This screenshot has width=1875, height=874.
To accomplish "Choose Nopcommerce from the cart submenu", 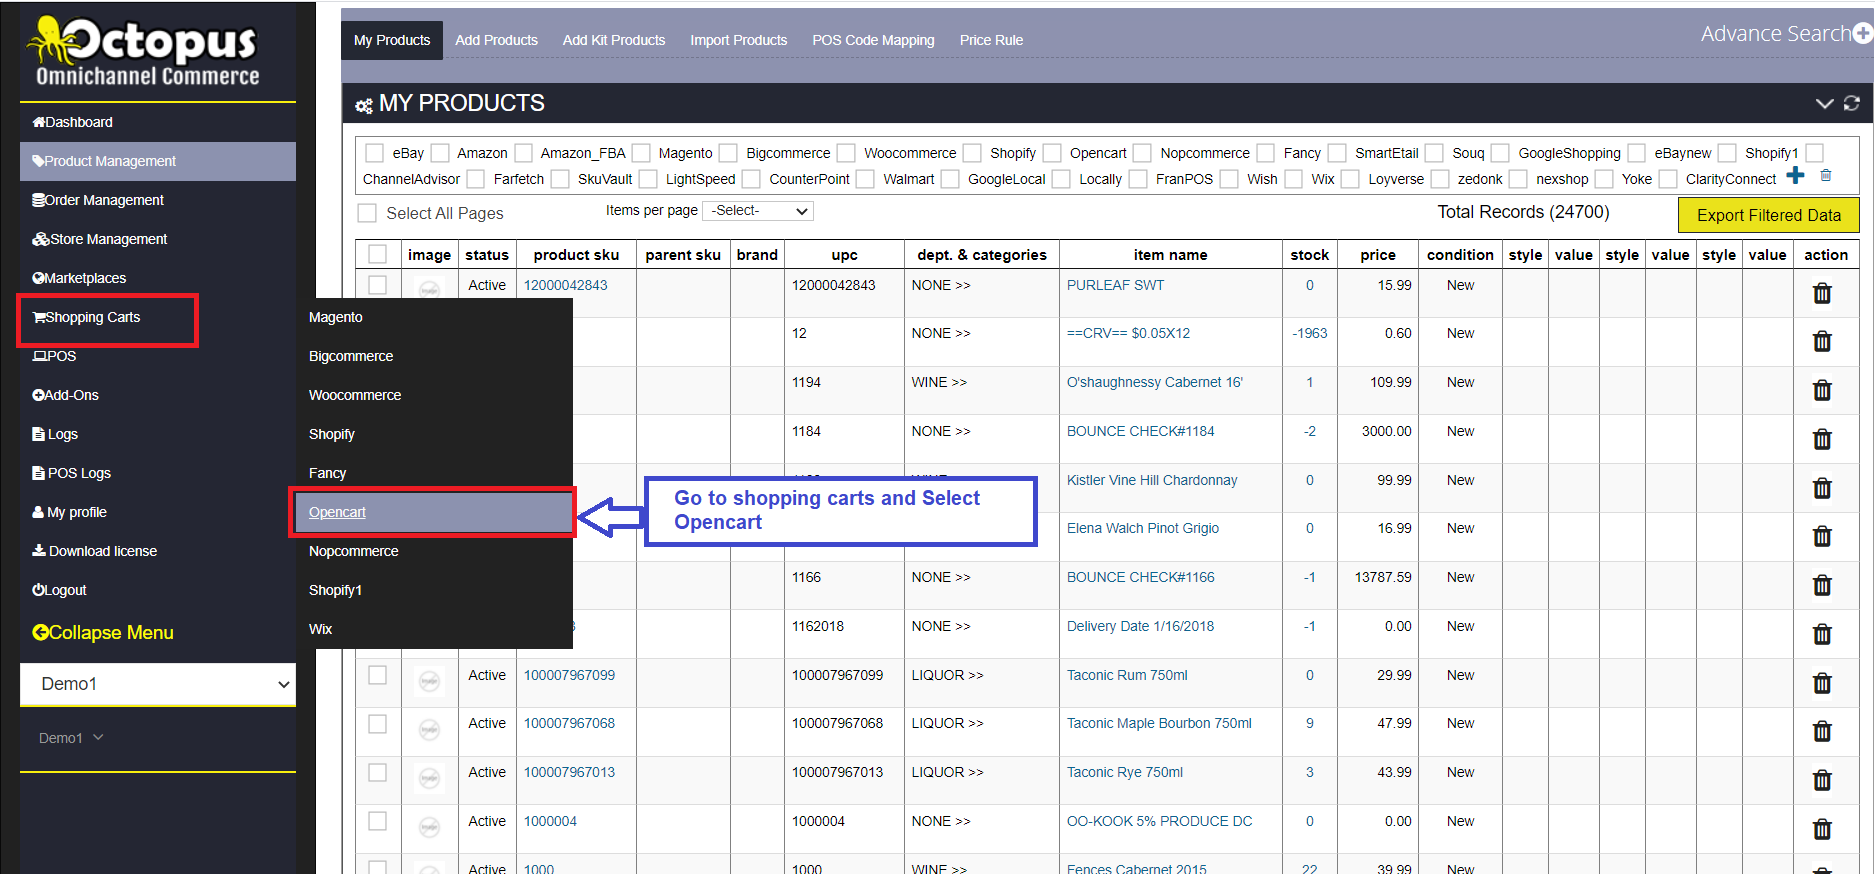I will [x=354, y=551].
